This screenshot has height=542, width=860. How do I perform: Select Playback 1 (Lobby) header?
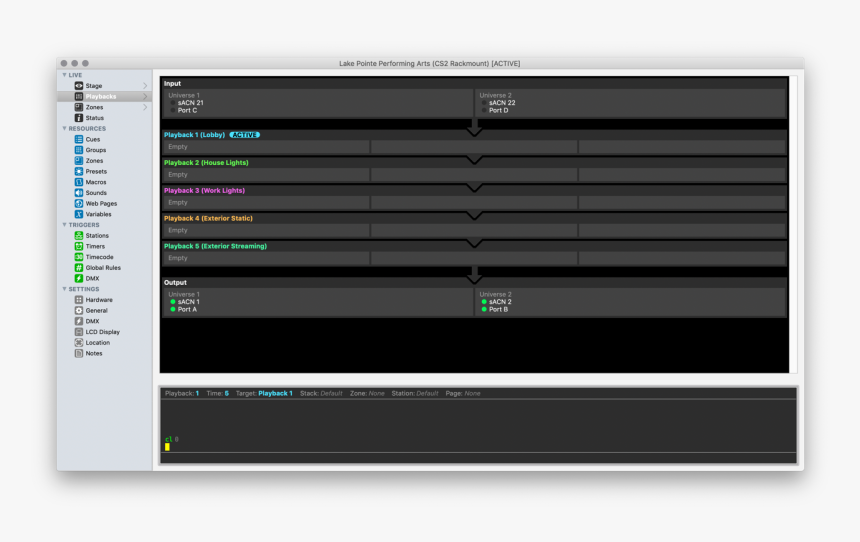pyautogui.click(x=194, y=135)
